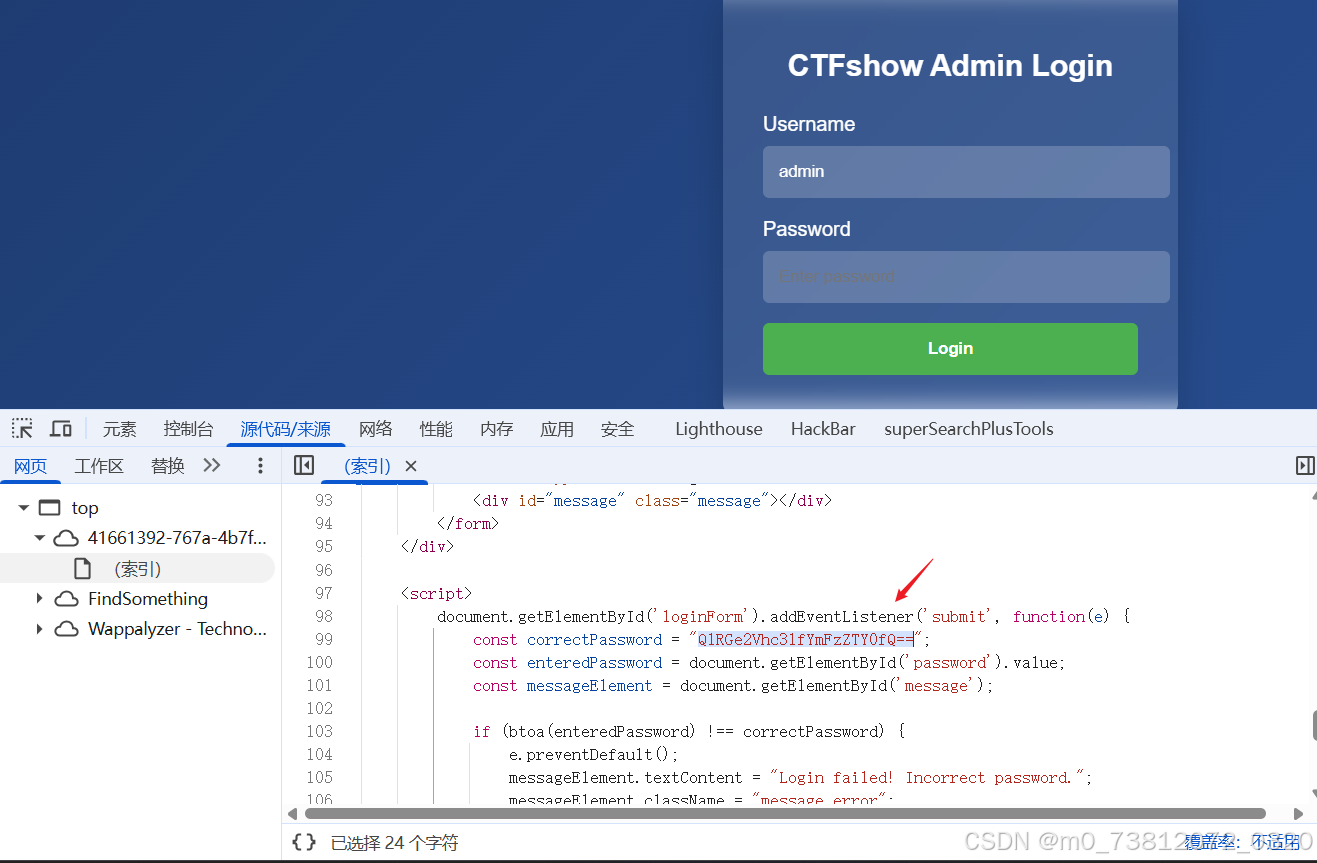The image size is (1317, 863).
Task: Select the (索引) file in the tree
Action: 137,569
